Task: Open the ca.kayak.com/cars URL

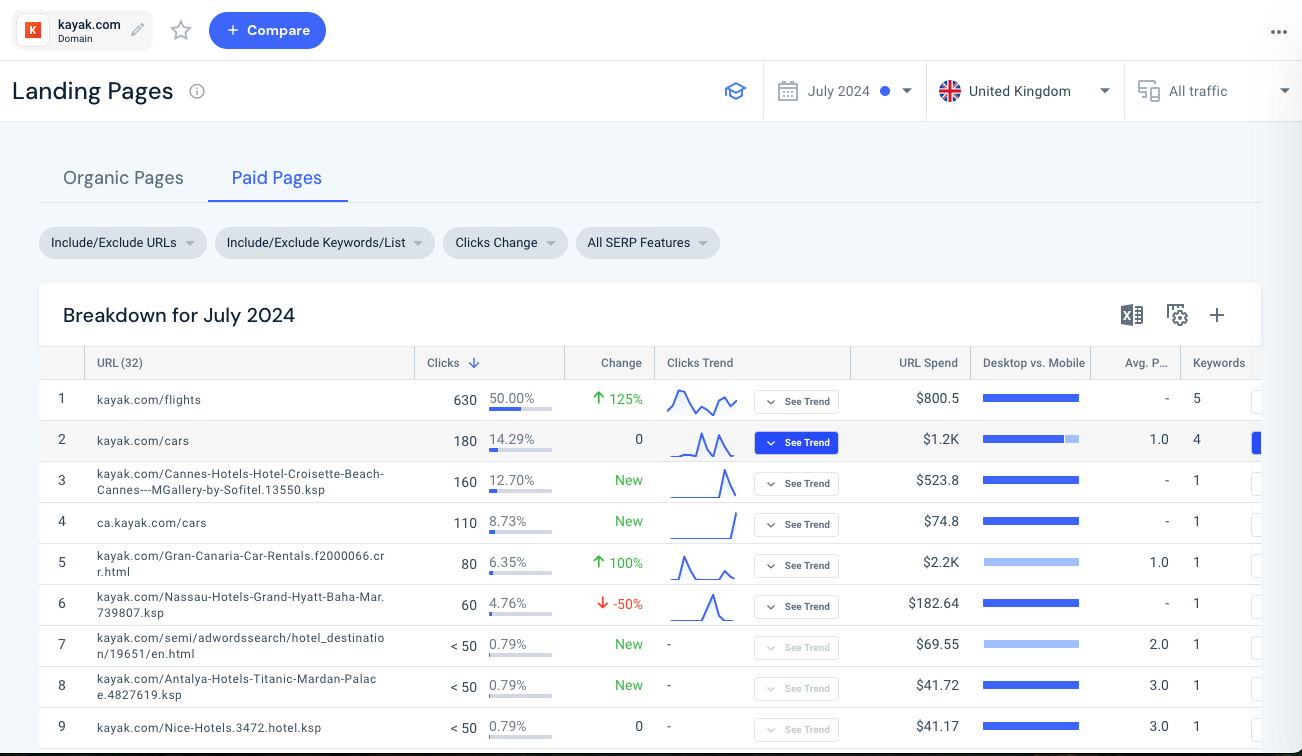Action: click(152, 523)
